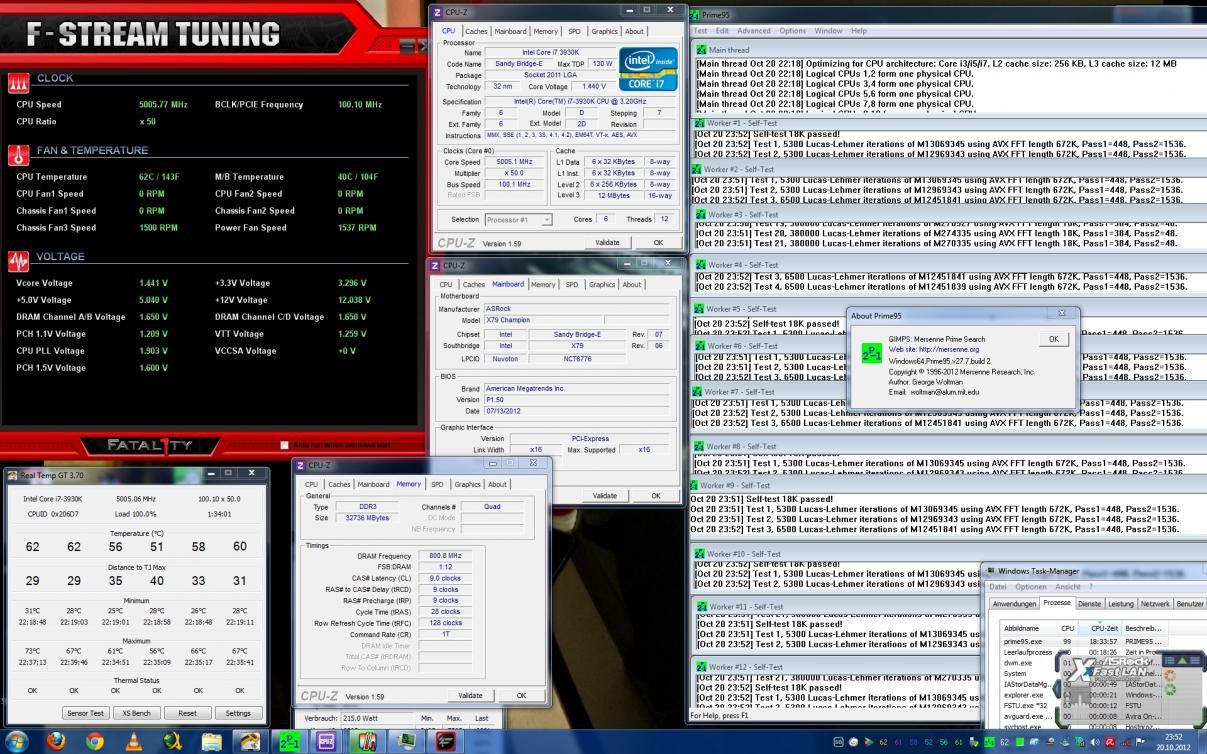Open Windows Explorer folder icon in taskbar
This screenshot has height=754, width=1207.
point(212,741)
